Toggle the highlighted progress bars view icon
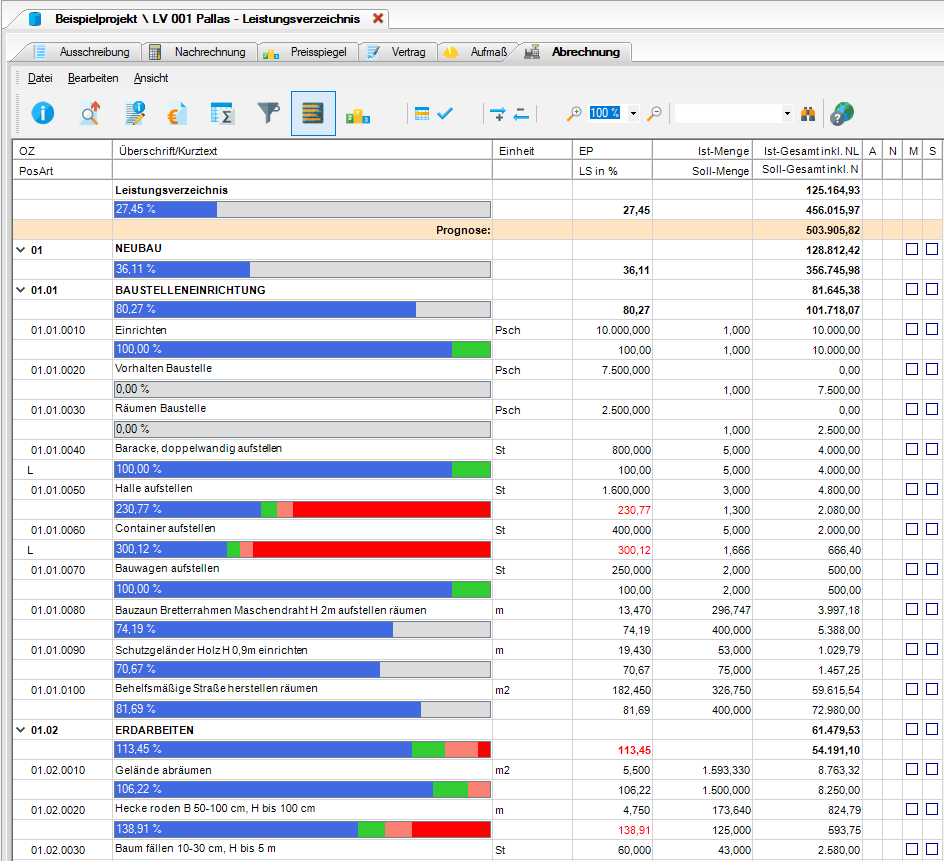Image resolution: width=944 pixels, height=861 pixels. coord(313,113)
